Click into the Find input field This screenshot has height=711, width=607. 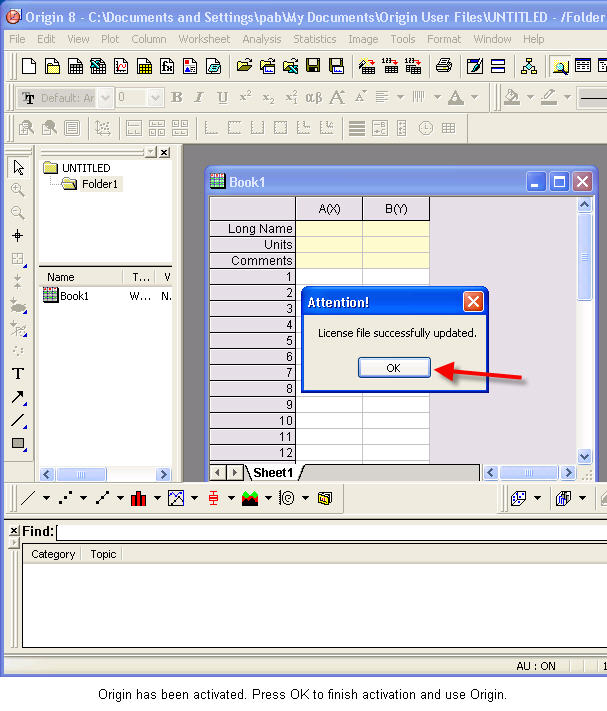coord(331,531)
